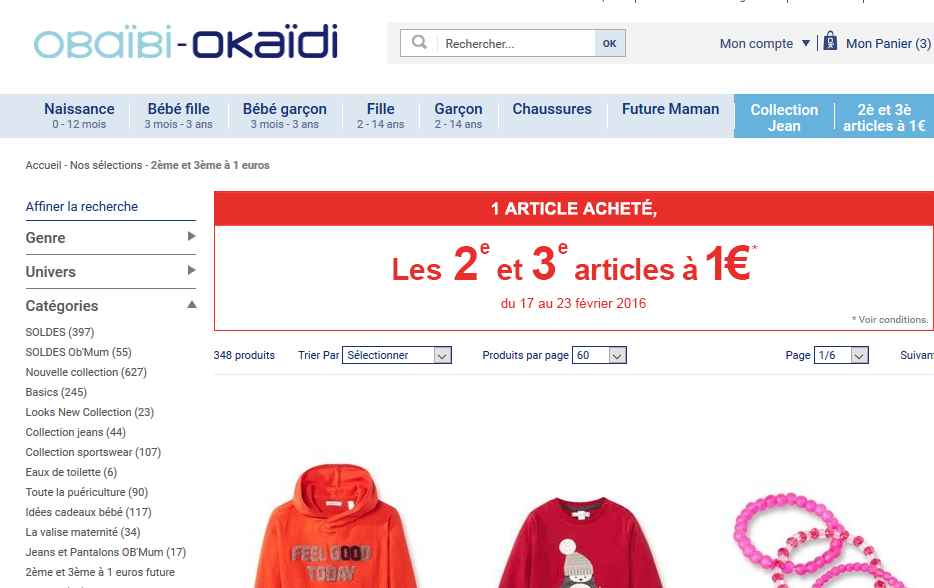The width and height of the screenshot is (934, 588).
Task: Go to Accueil in the breadcrumb
Action: click(x=43, y=165)
